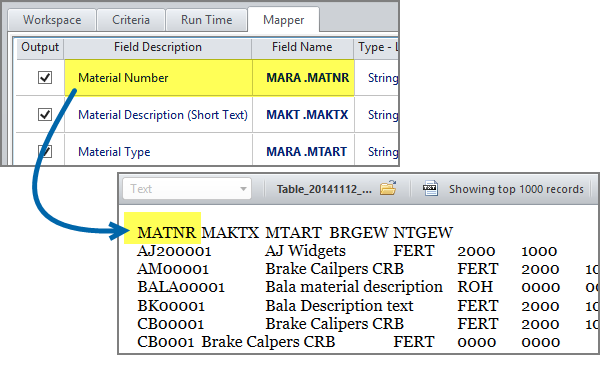
Task: Click the BRGEW header in preview
Action: coord(359,232)
